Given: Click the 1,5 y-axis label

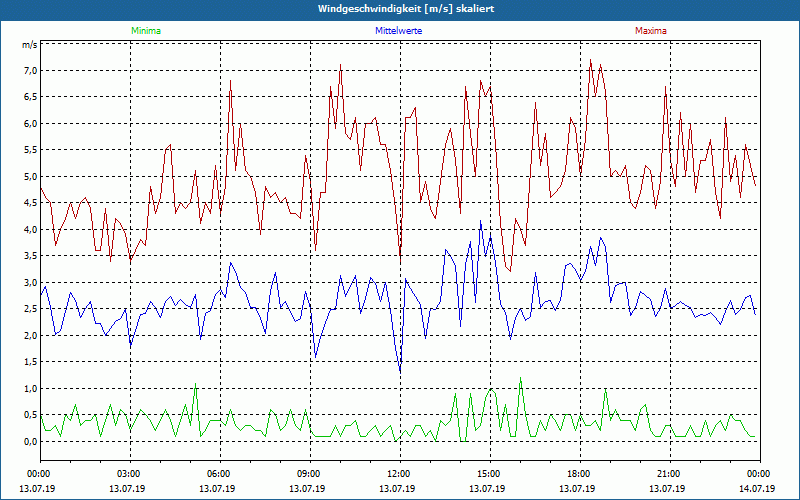Looking at the screenshot, I should tap(31, 362).
